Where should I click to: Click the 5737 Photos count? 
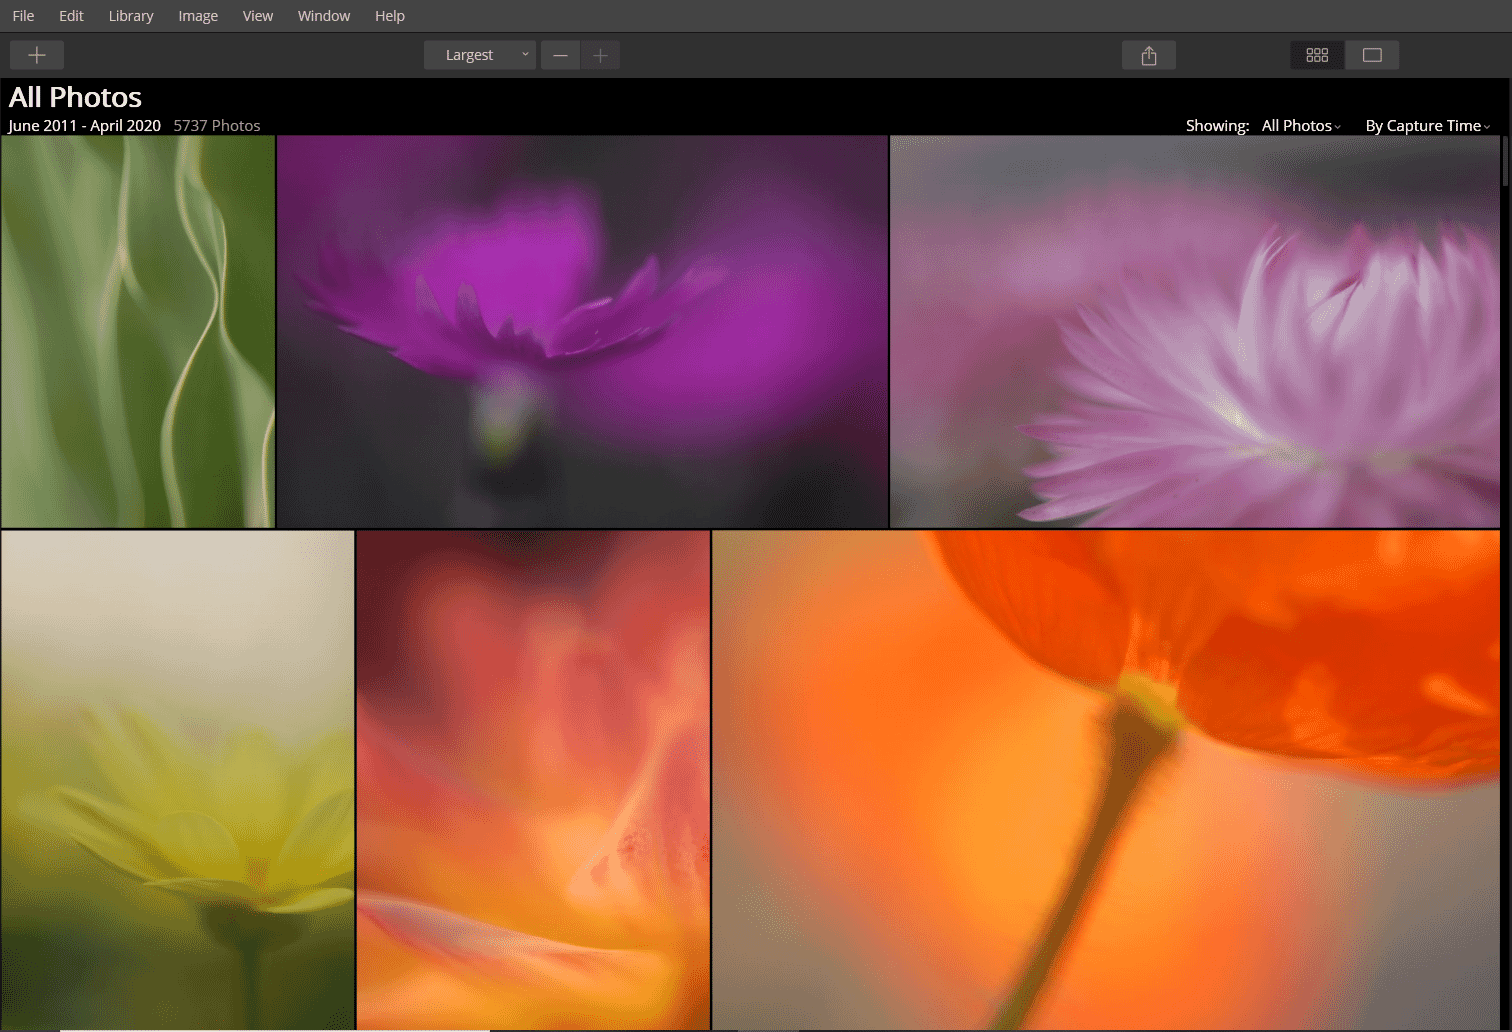[217, 126]
